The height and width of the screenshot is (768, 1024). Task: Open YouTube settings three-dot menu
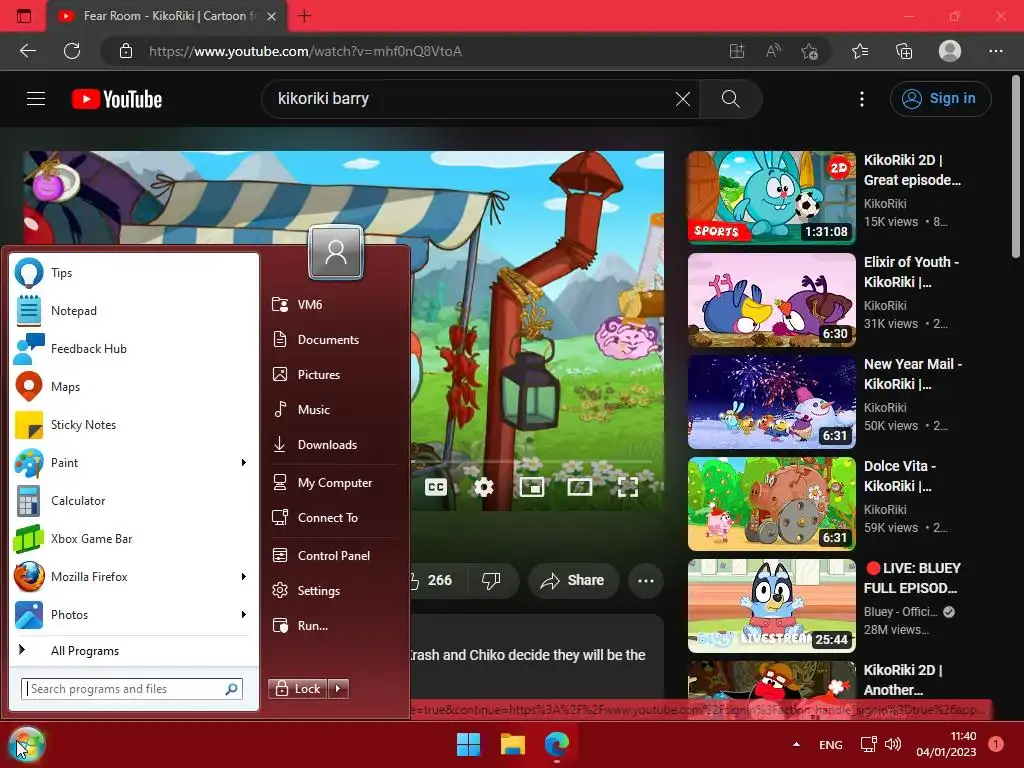pos(862,99)
